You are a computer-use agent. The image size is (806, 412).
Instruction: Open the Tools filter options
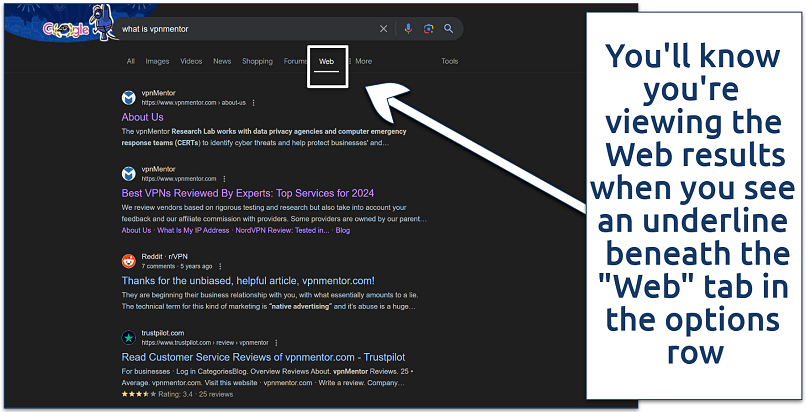point(450,61)
